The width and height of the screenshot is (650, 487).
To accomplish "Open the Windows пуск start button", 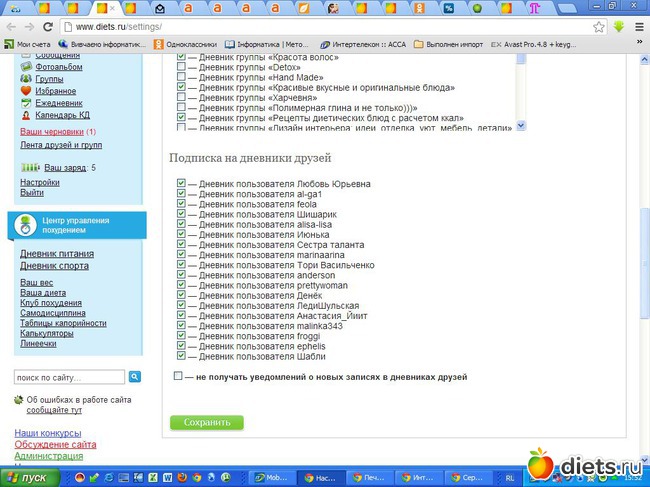I will pyautogui.click(x=27, y=478).
